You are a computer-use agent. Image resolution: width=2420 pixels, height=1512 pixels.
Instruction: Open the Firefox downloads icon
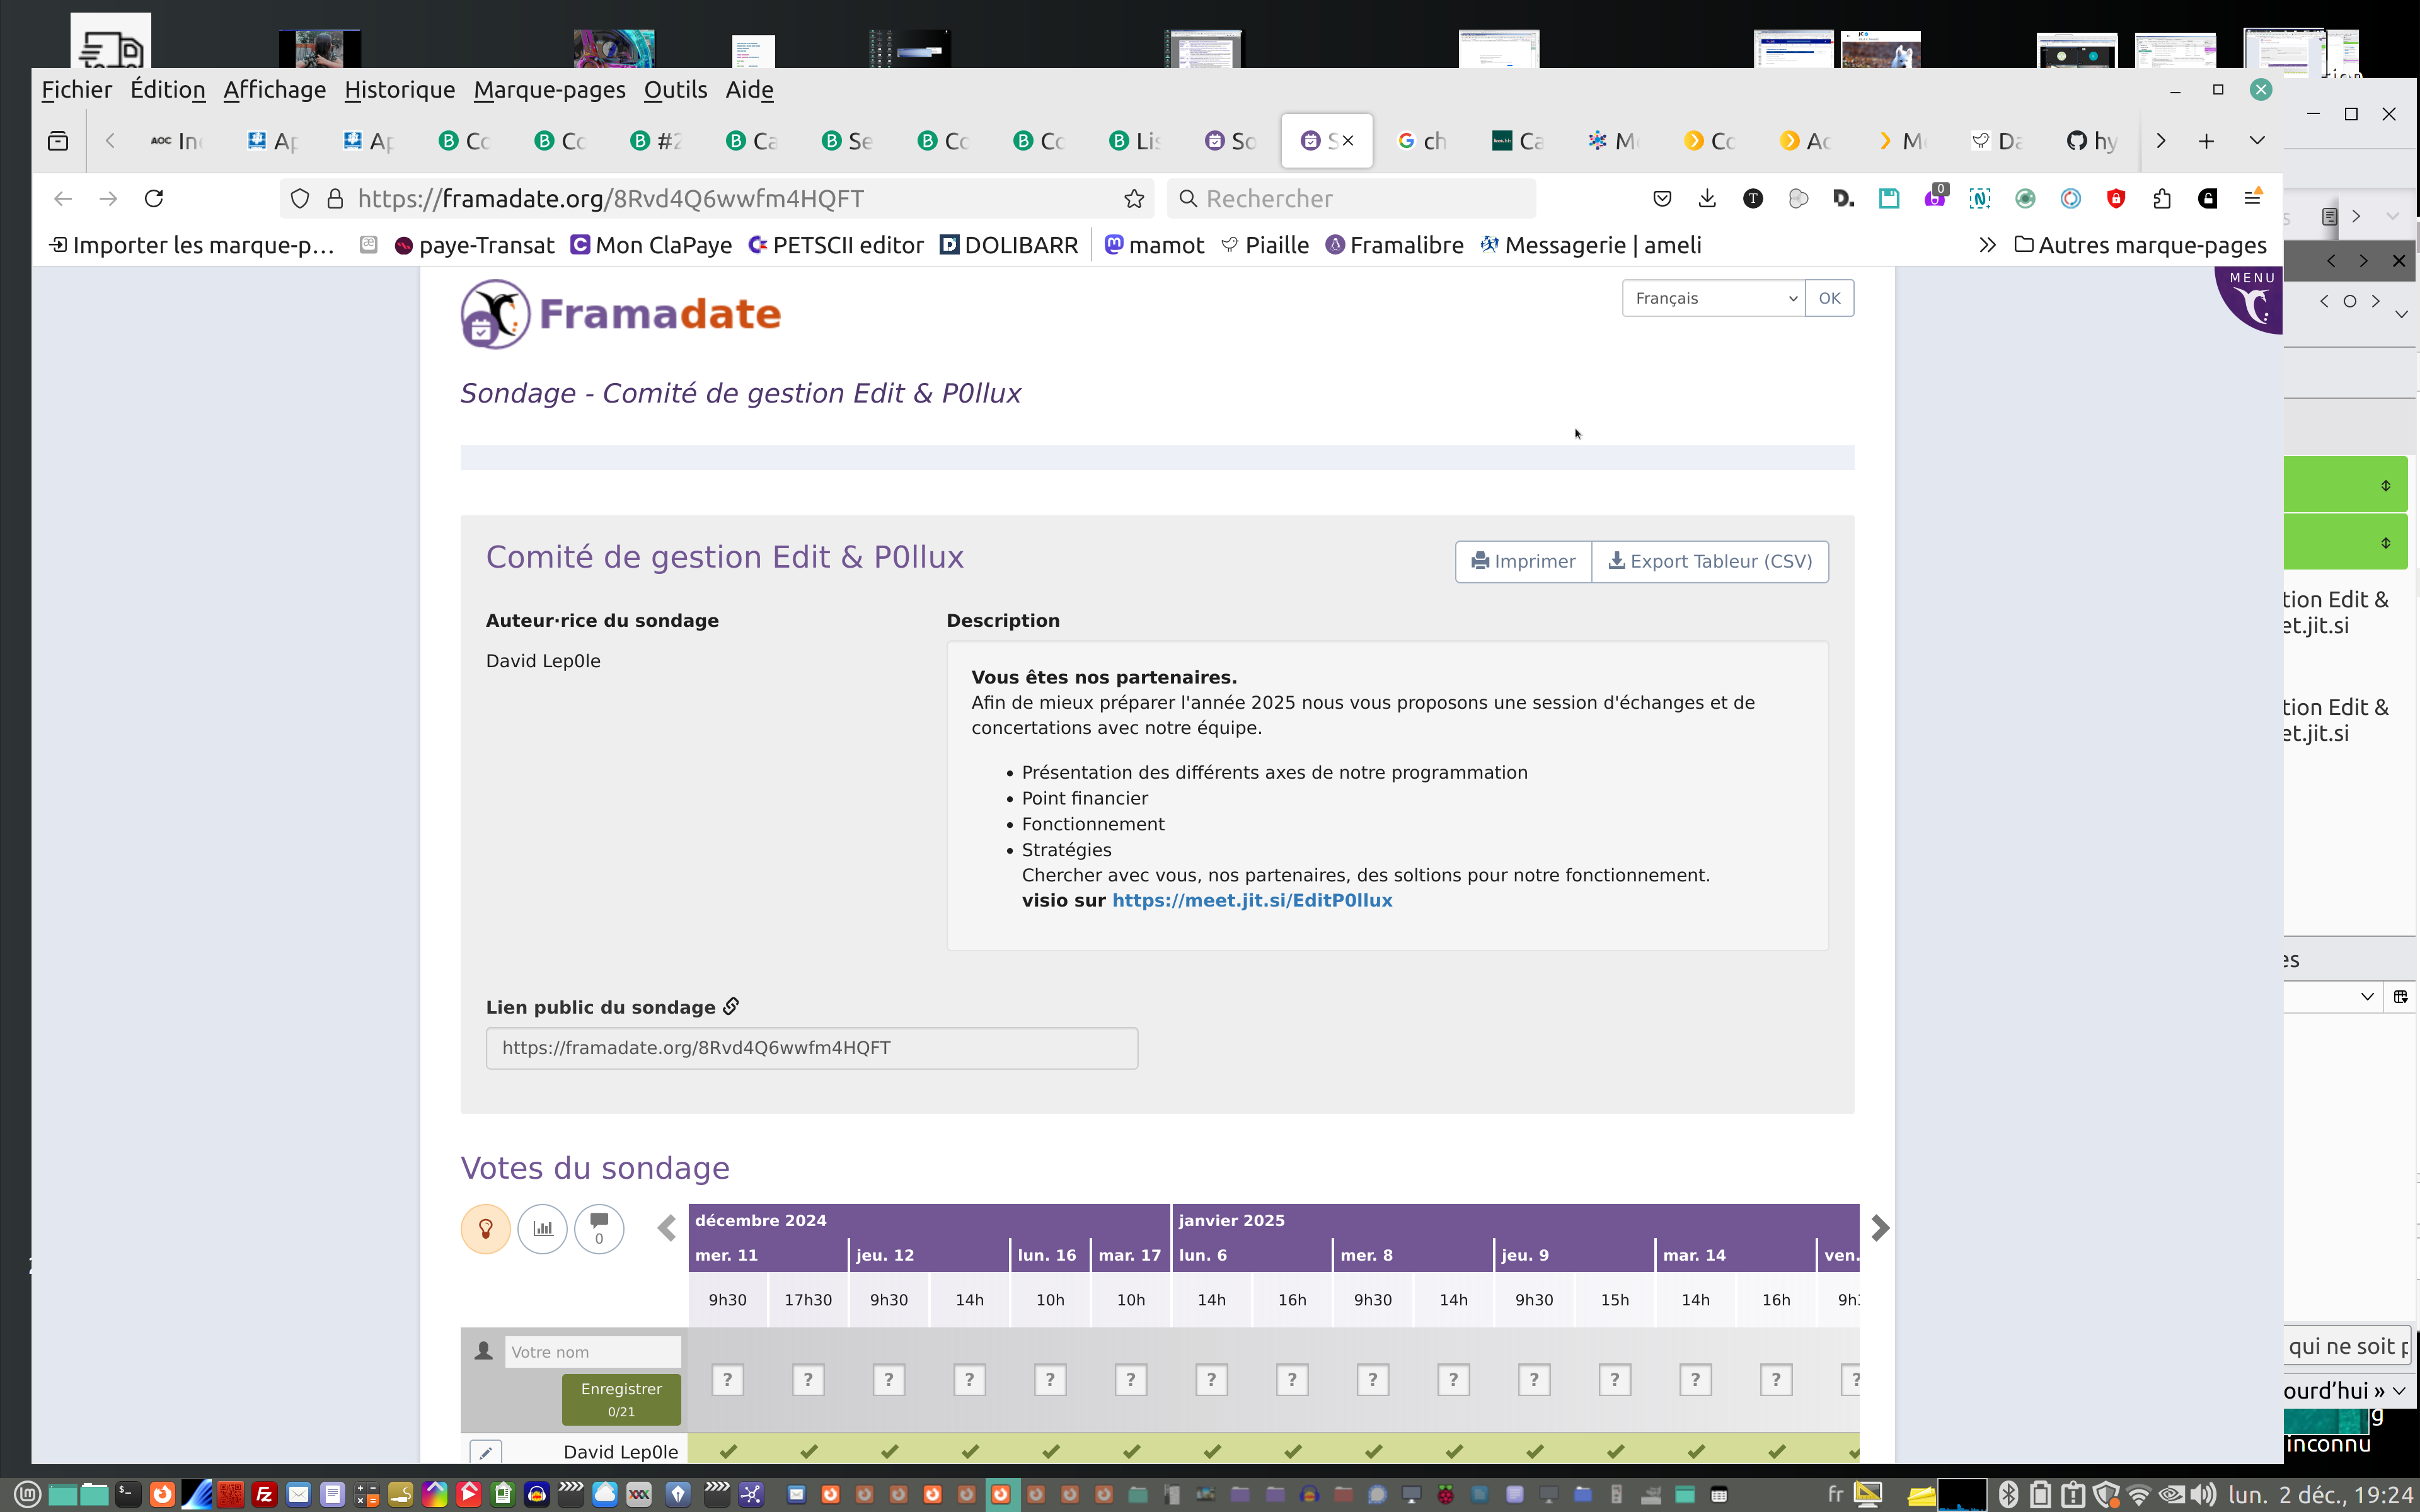click(1707, 198)
